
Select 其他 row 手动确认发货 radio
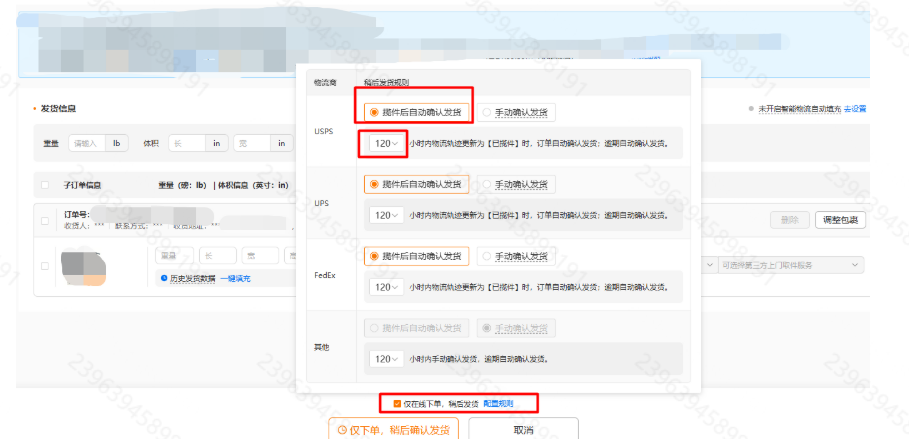point(516,328)
